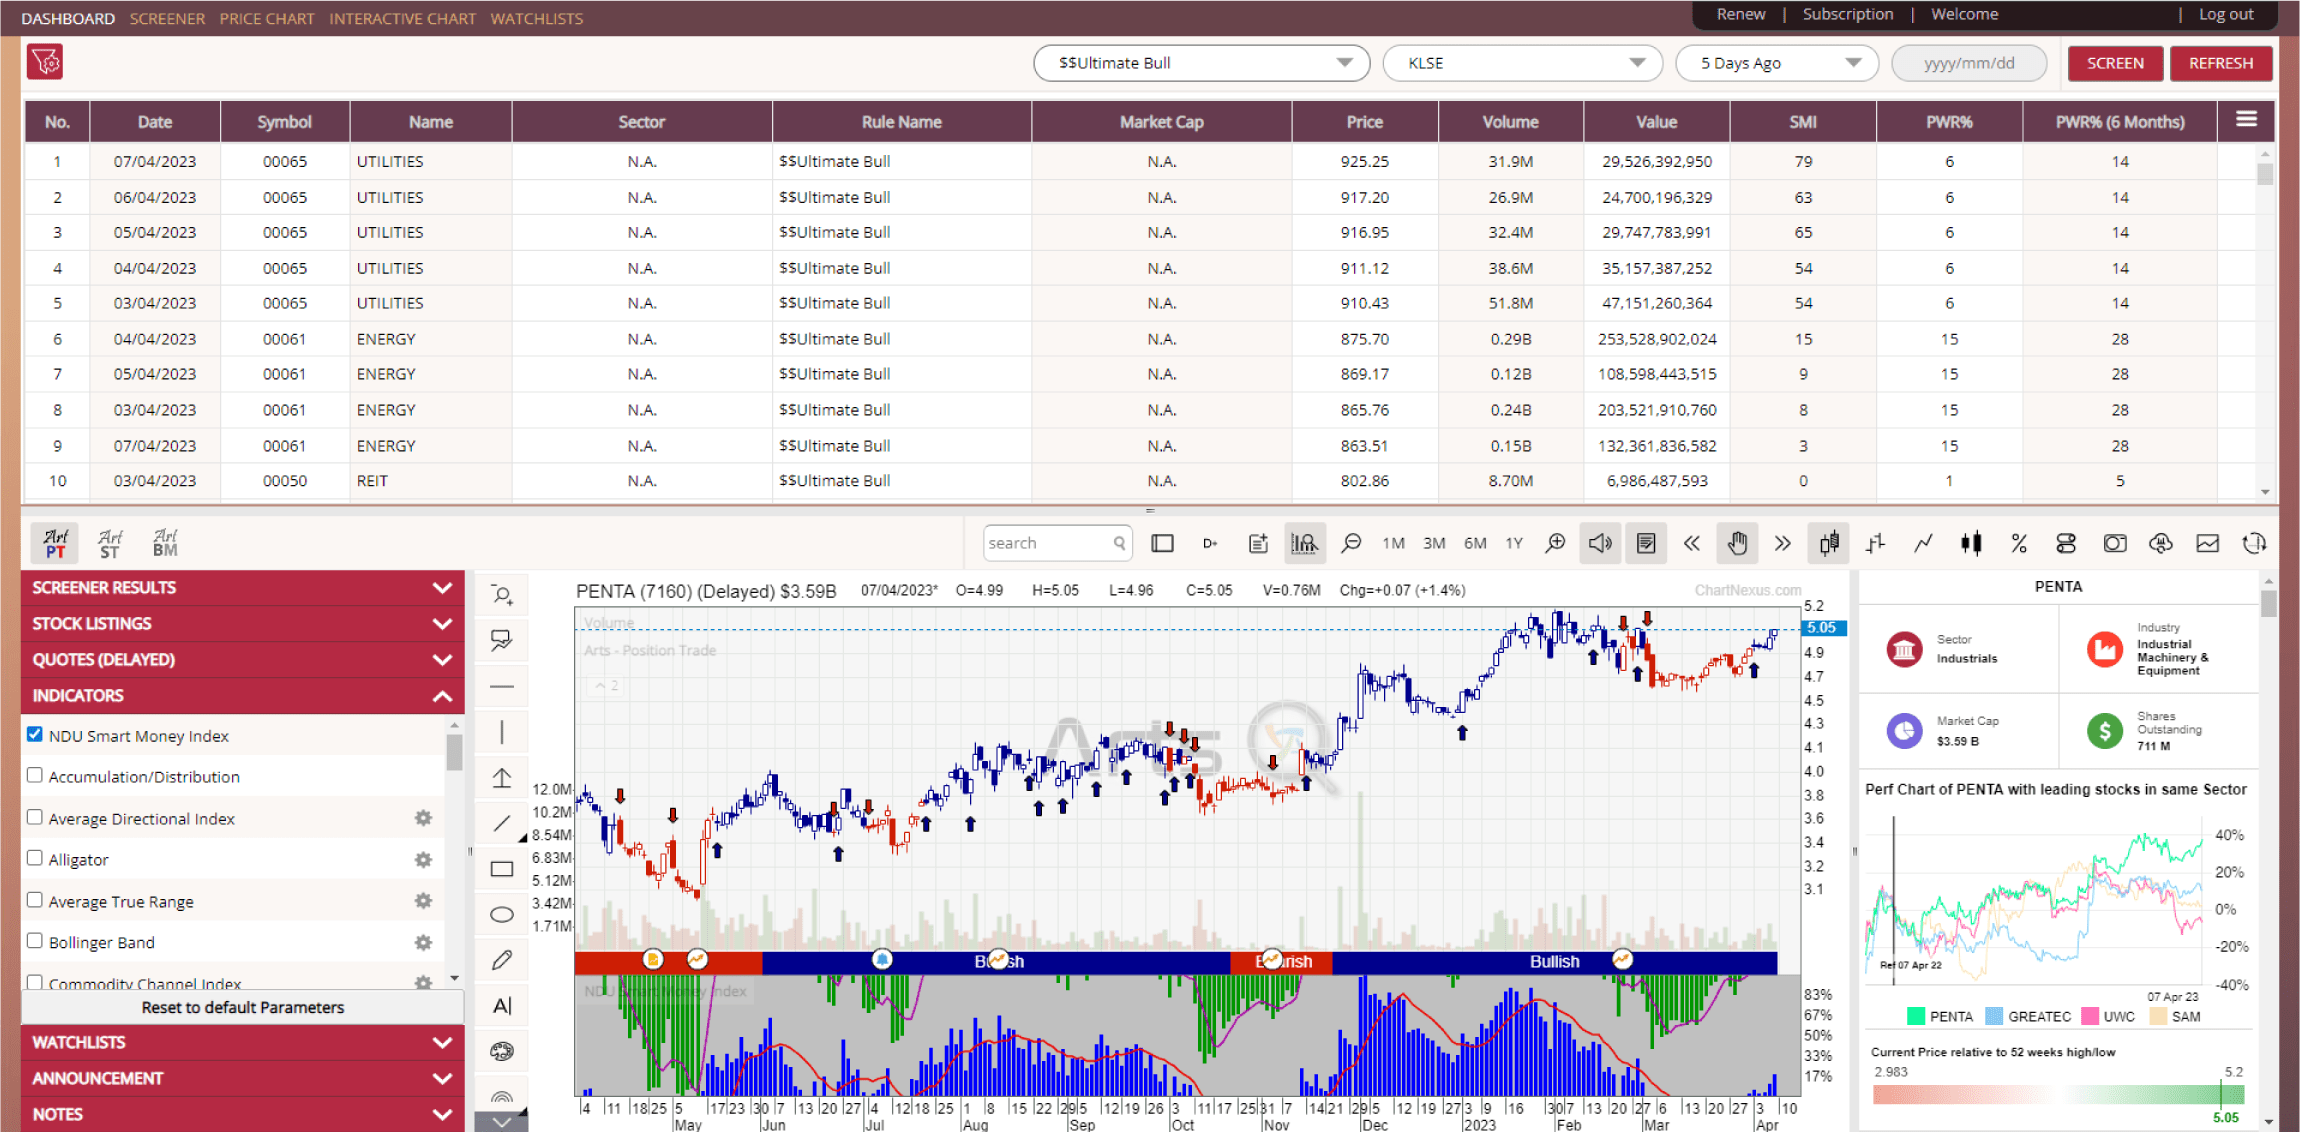Open the 5 Days Ago period dropdown

click(x=1777, y=63)
